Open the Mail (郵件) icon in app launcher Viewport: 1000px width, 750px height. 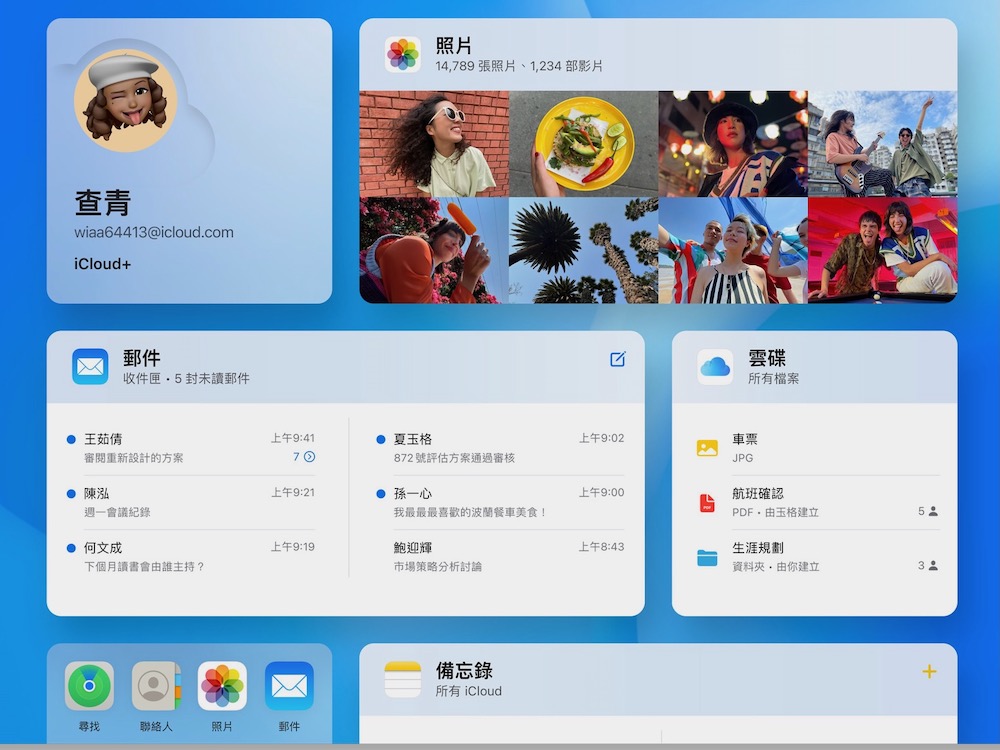289,686
